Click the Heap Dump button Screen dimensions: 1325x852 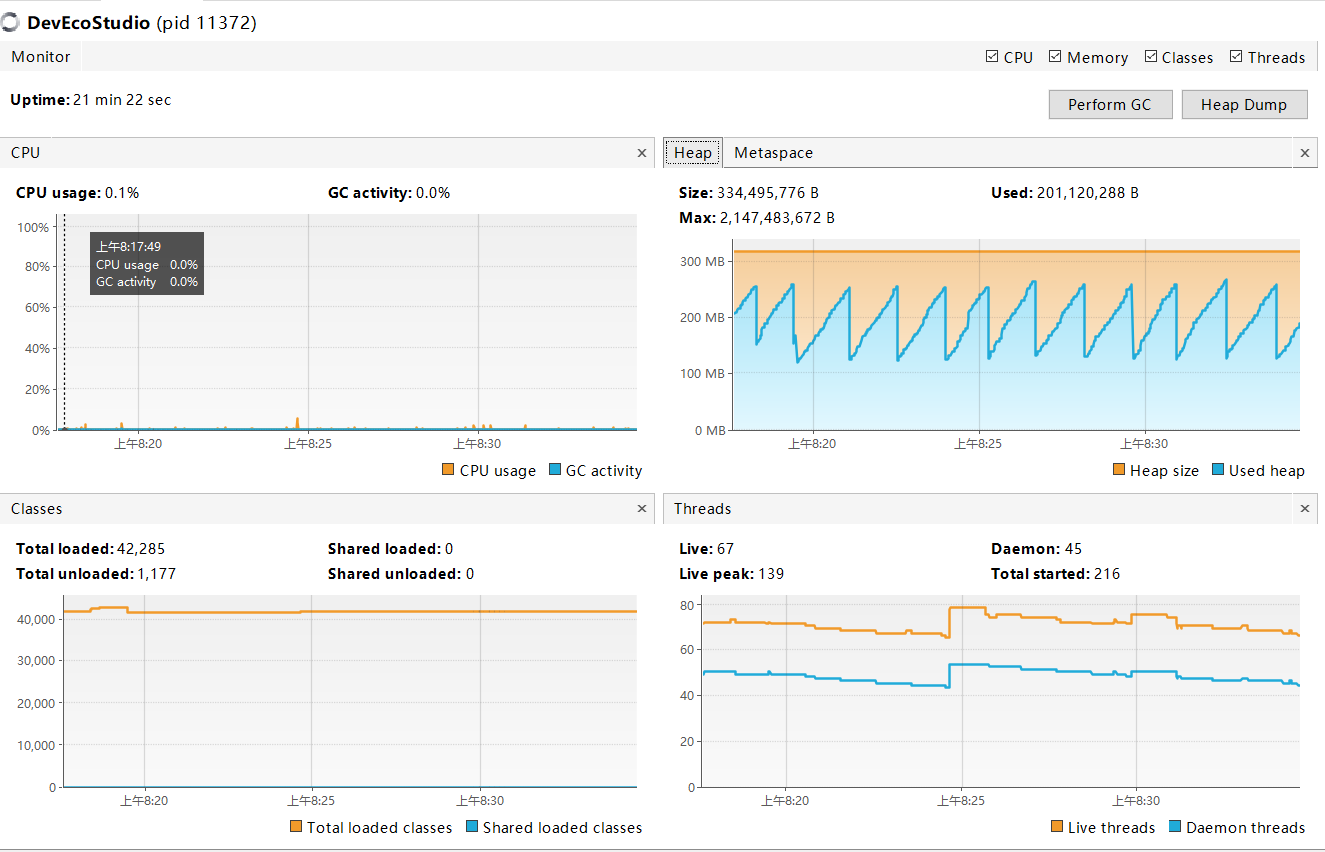pyautogui.click(x=1244, y=104)
